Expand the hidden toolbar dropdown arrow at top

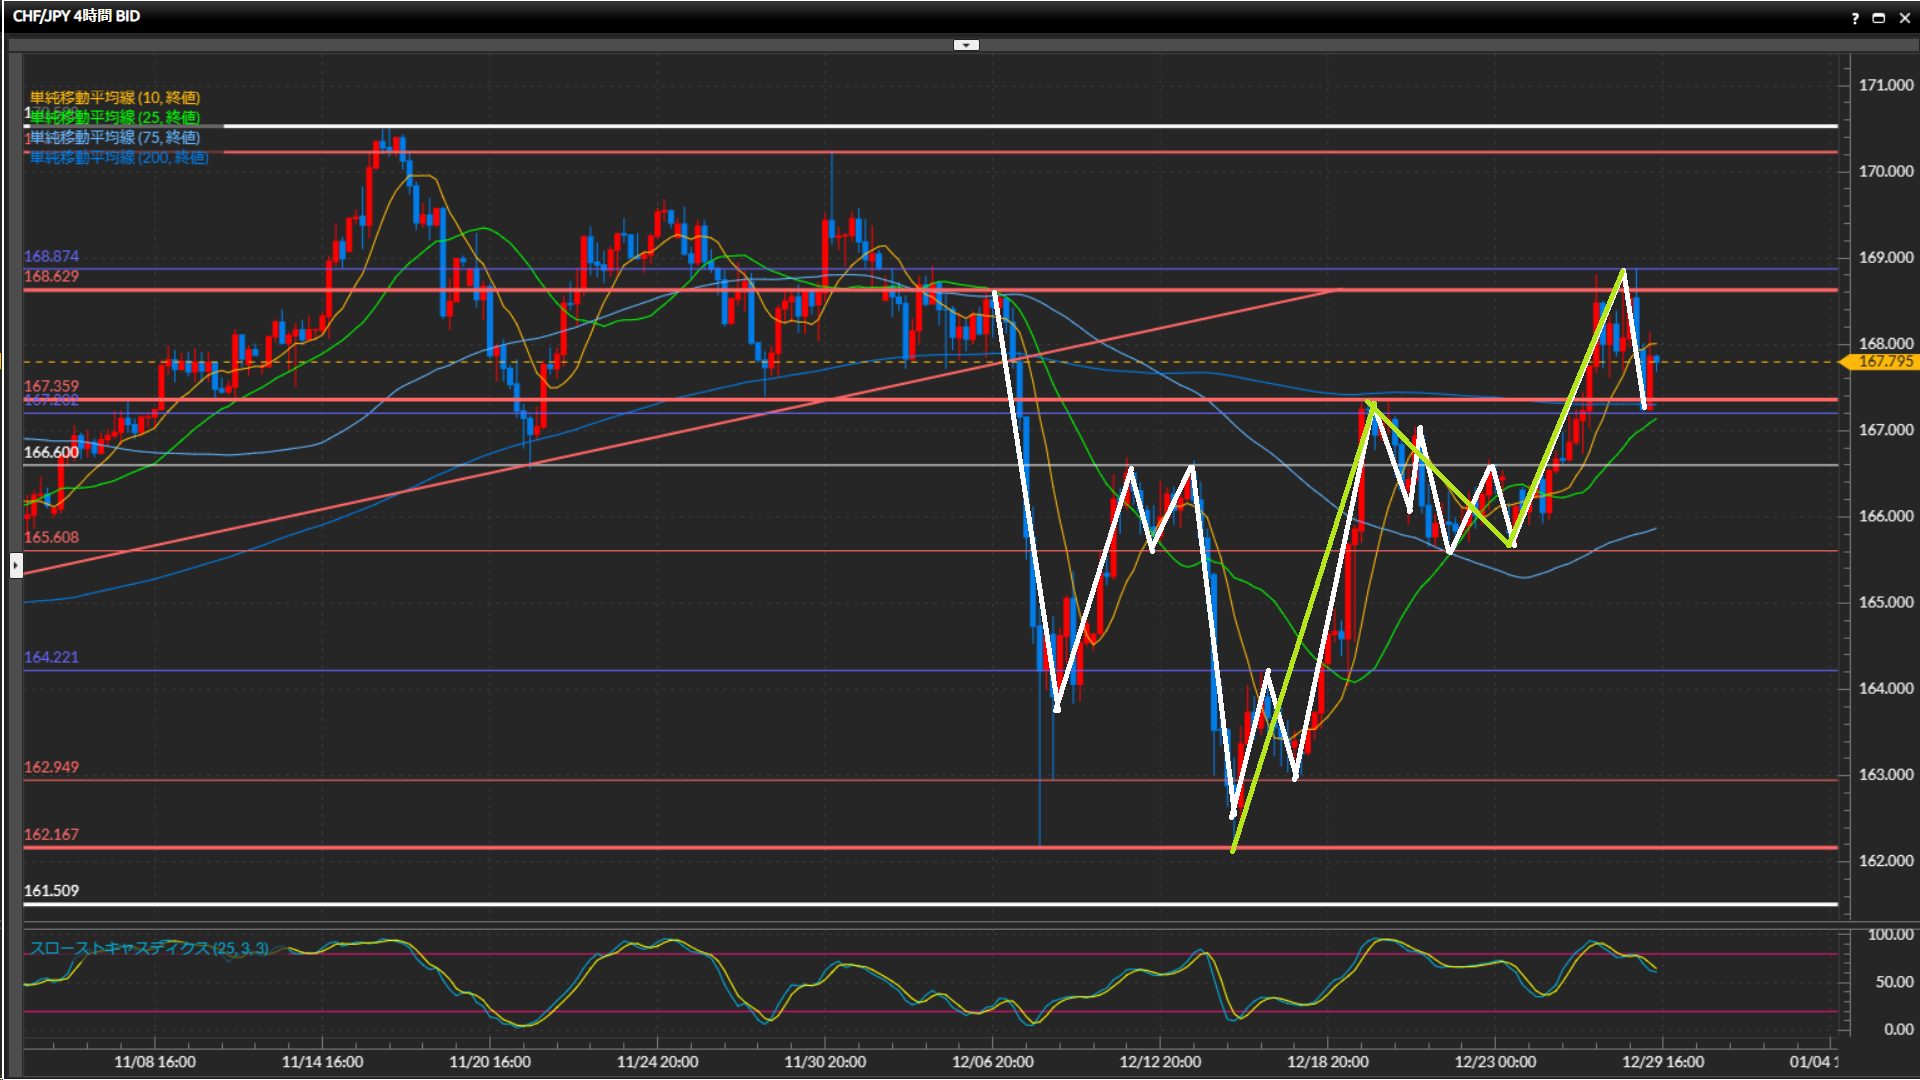966,45
